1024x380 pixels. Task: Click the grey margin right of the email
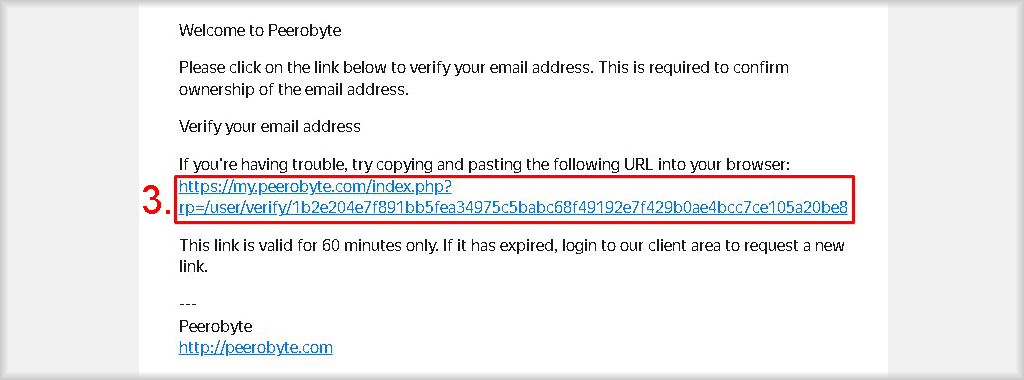(955, 189)
